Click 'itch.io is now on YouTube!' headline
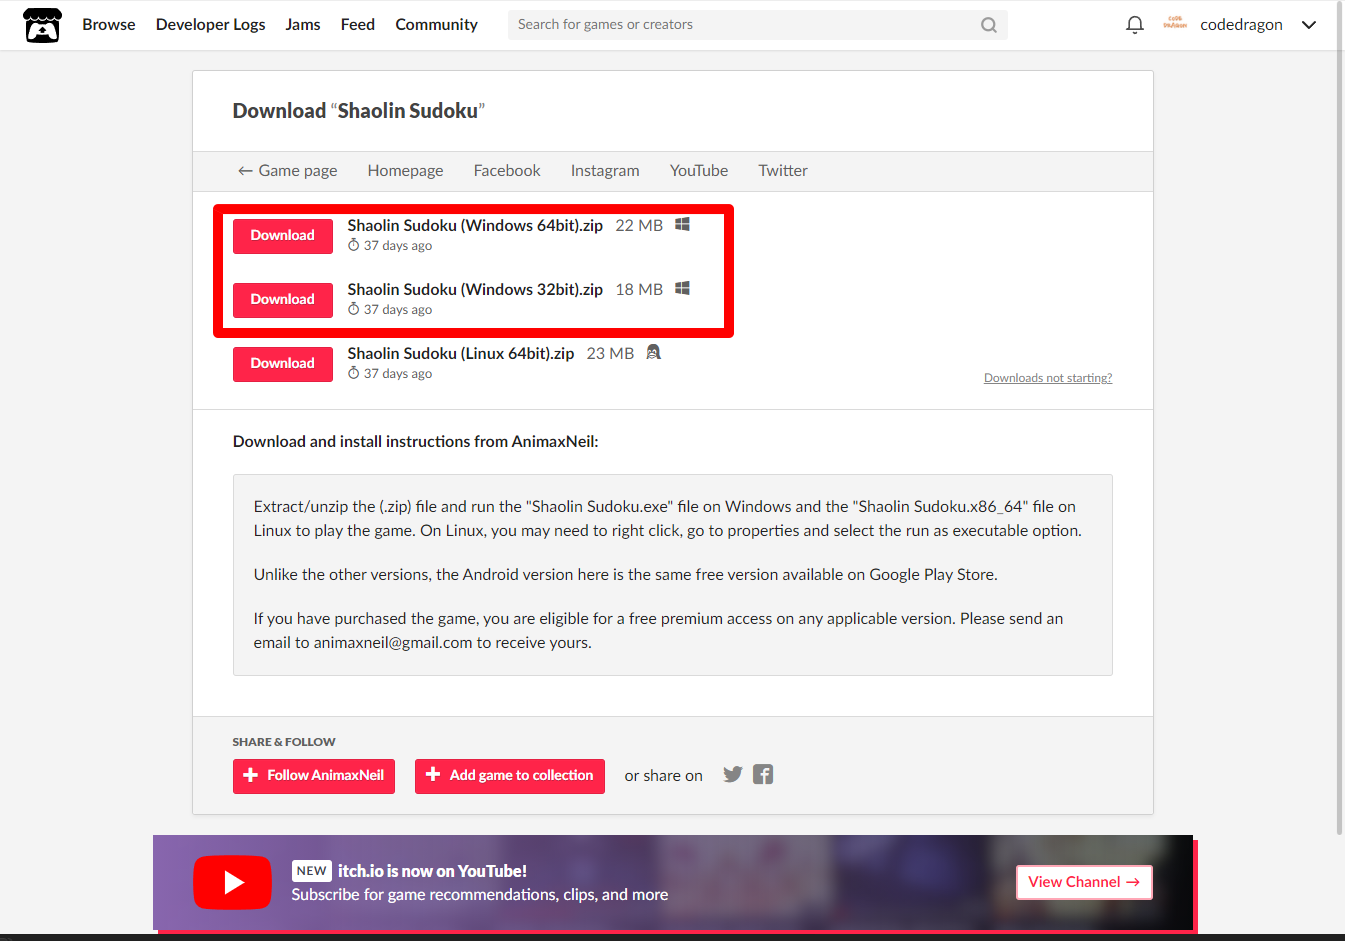This screenshot has height=941, width=1345. coord(432,871)
